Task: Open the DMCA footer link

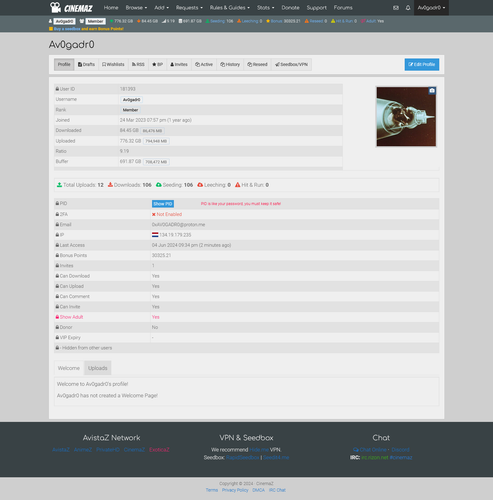Action: pos(258,490)
